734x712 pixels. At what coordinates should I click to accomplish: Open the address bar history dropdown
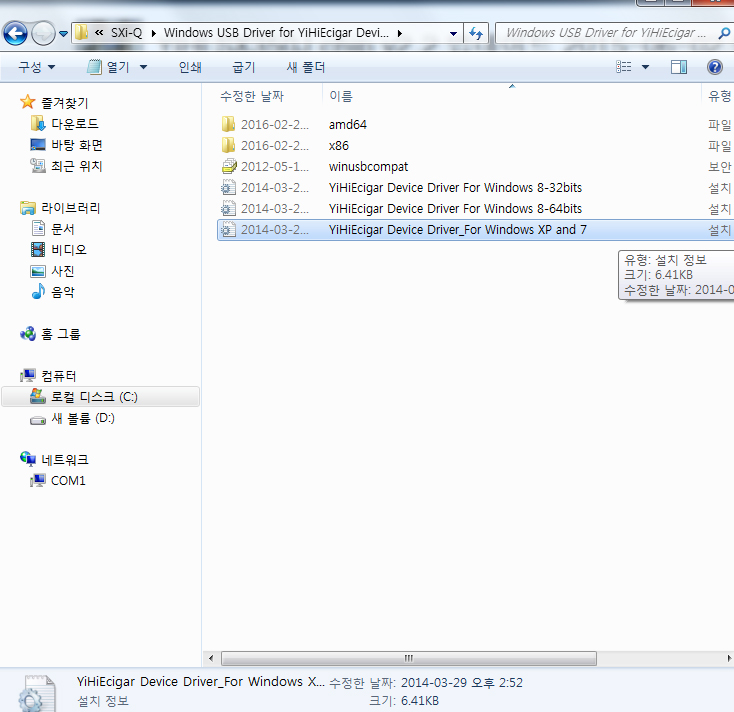click(x=453, y=34)
